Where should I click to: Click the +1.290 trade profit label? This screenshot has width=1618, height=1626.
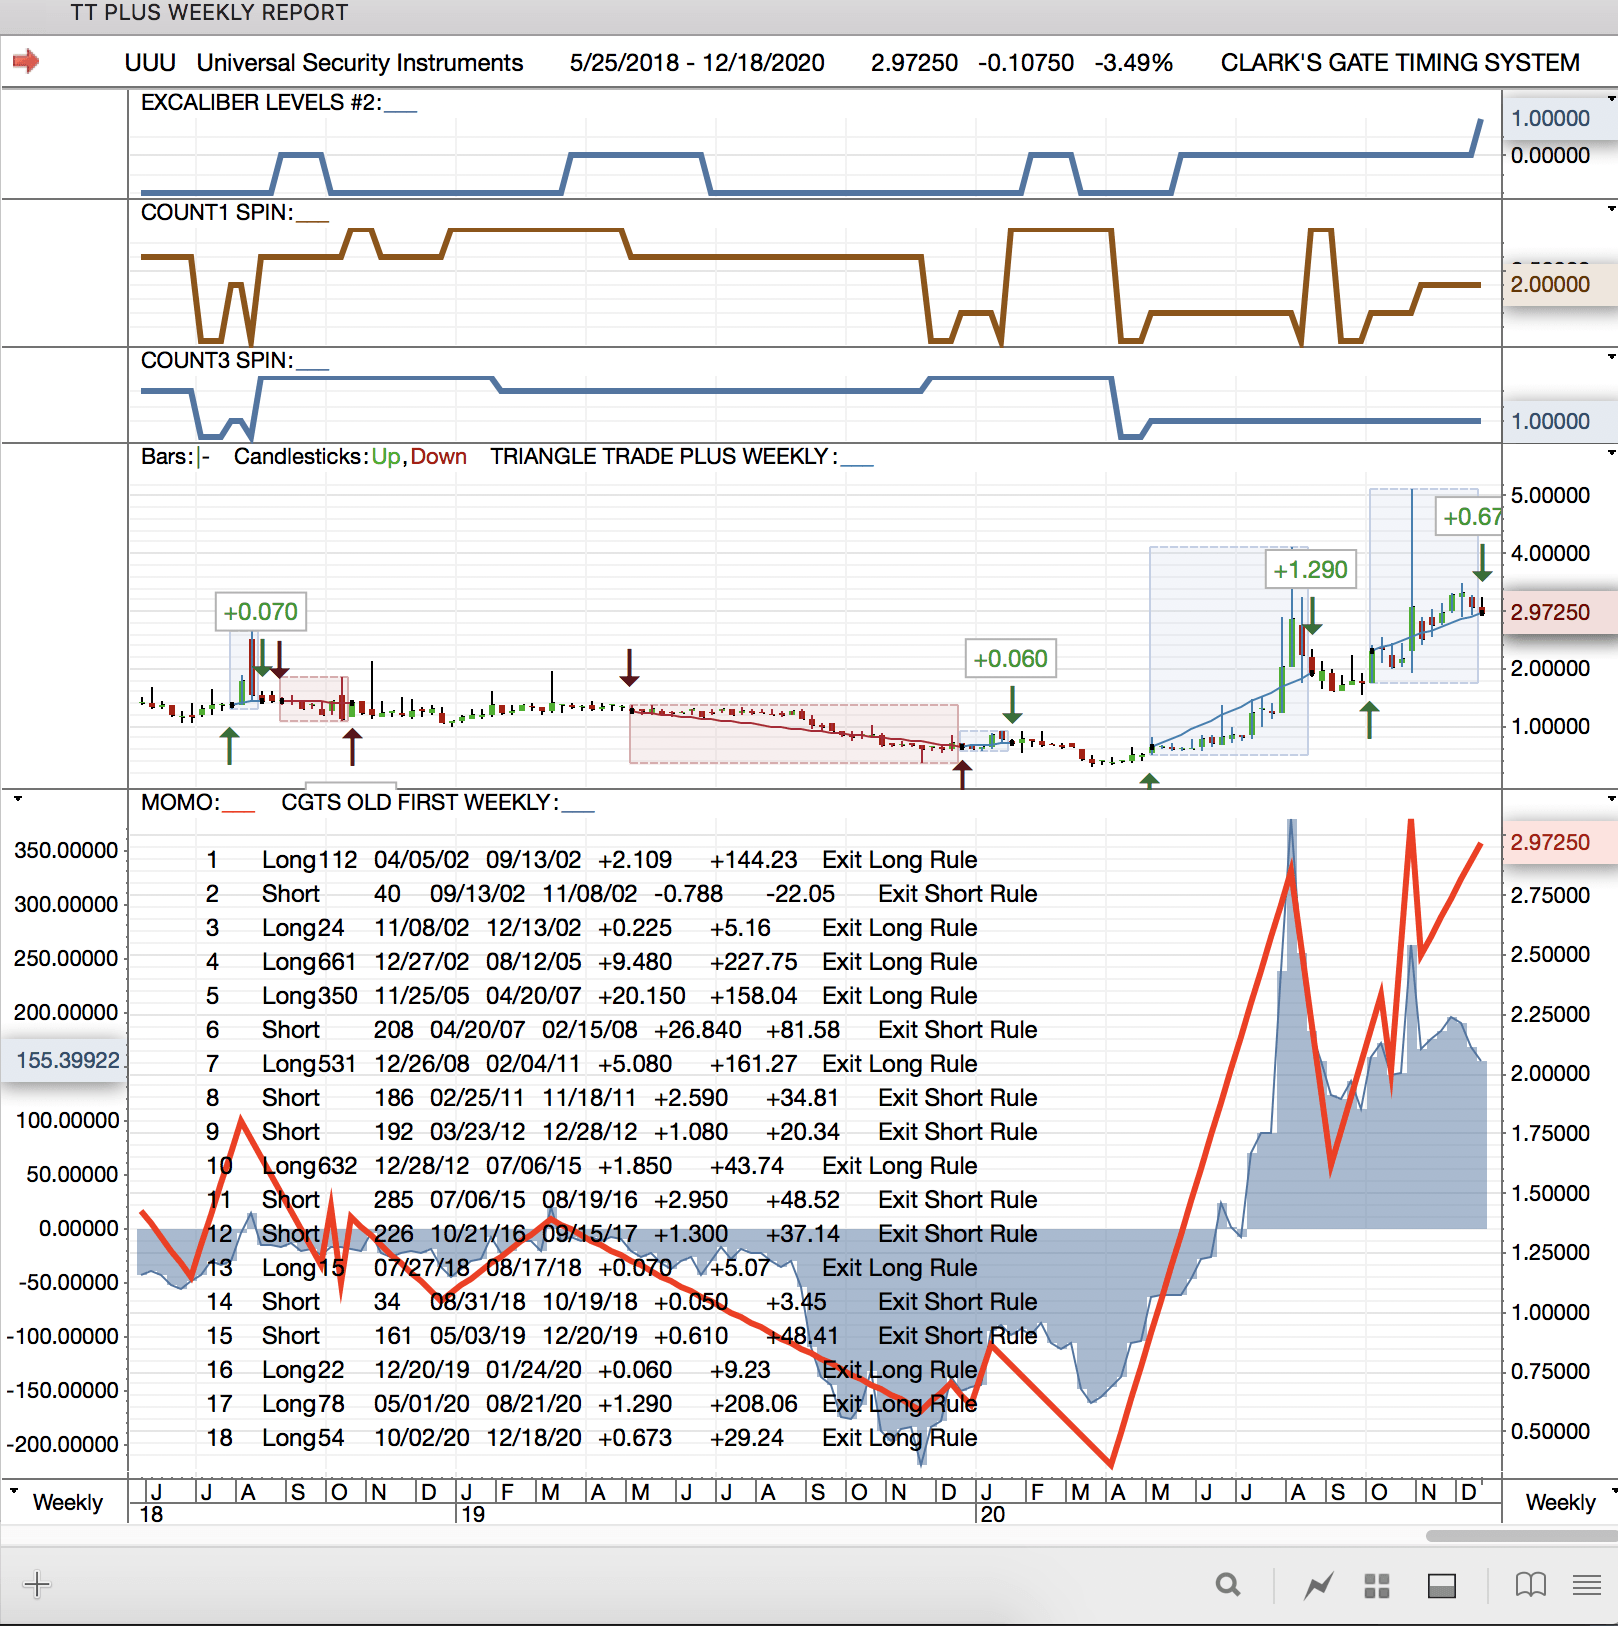pyautogui.click(x=1310, y=570)
